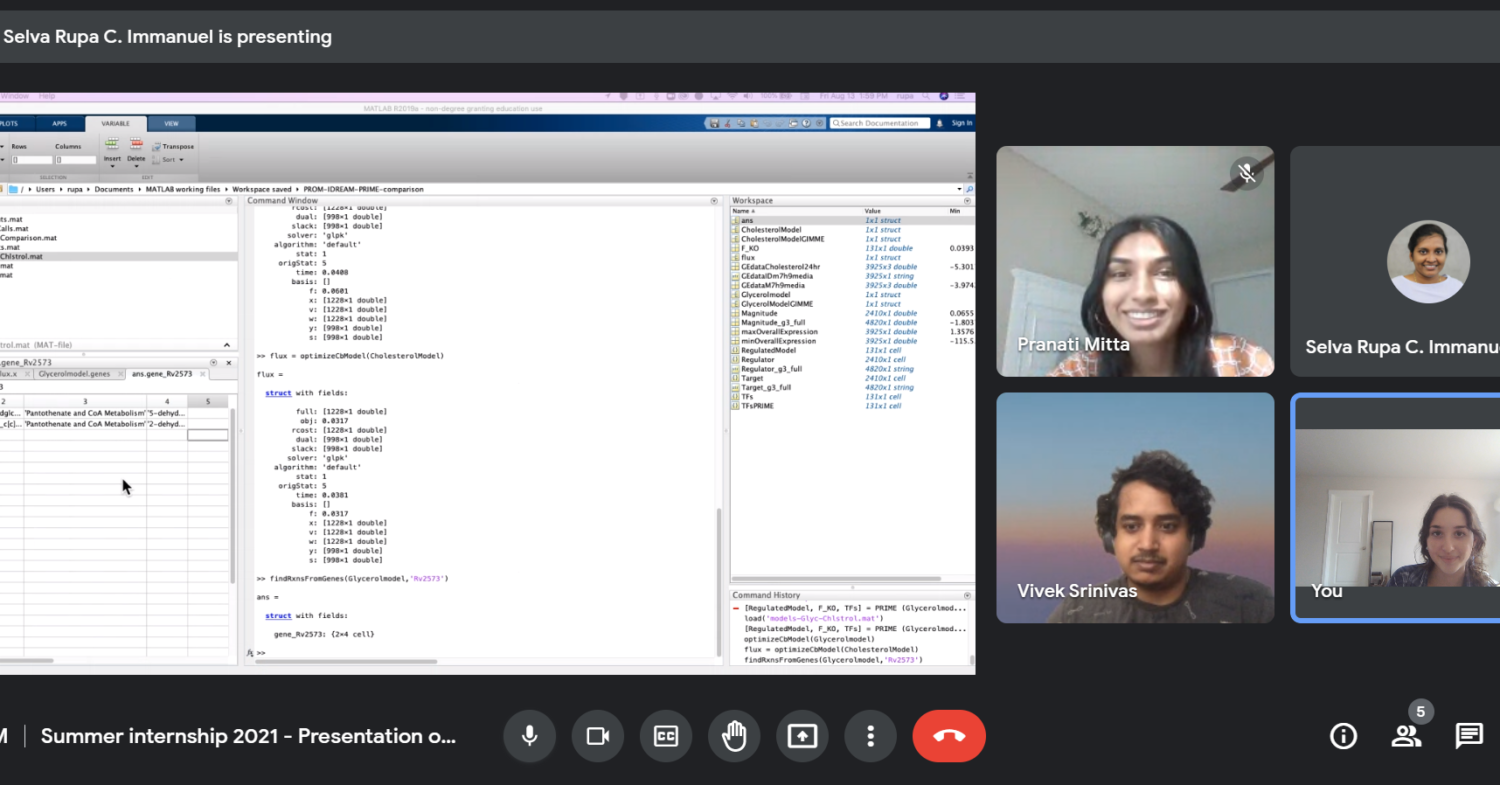
Task: Open the chat panel
Action: (x=1469, y=737)
